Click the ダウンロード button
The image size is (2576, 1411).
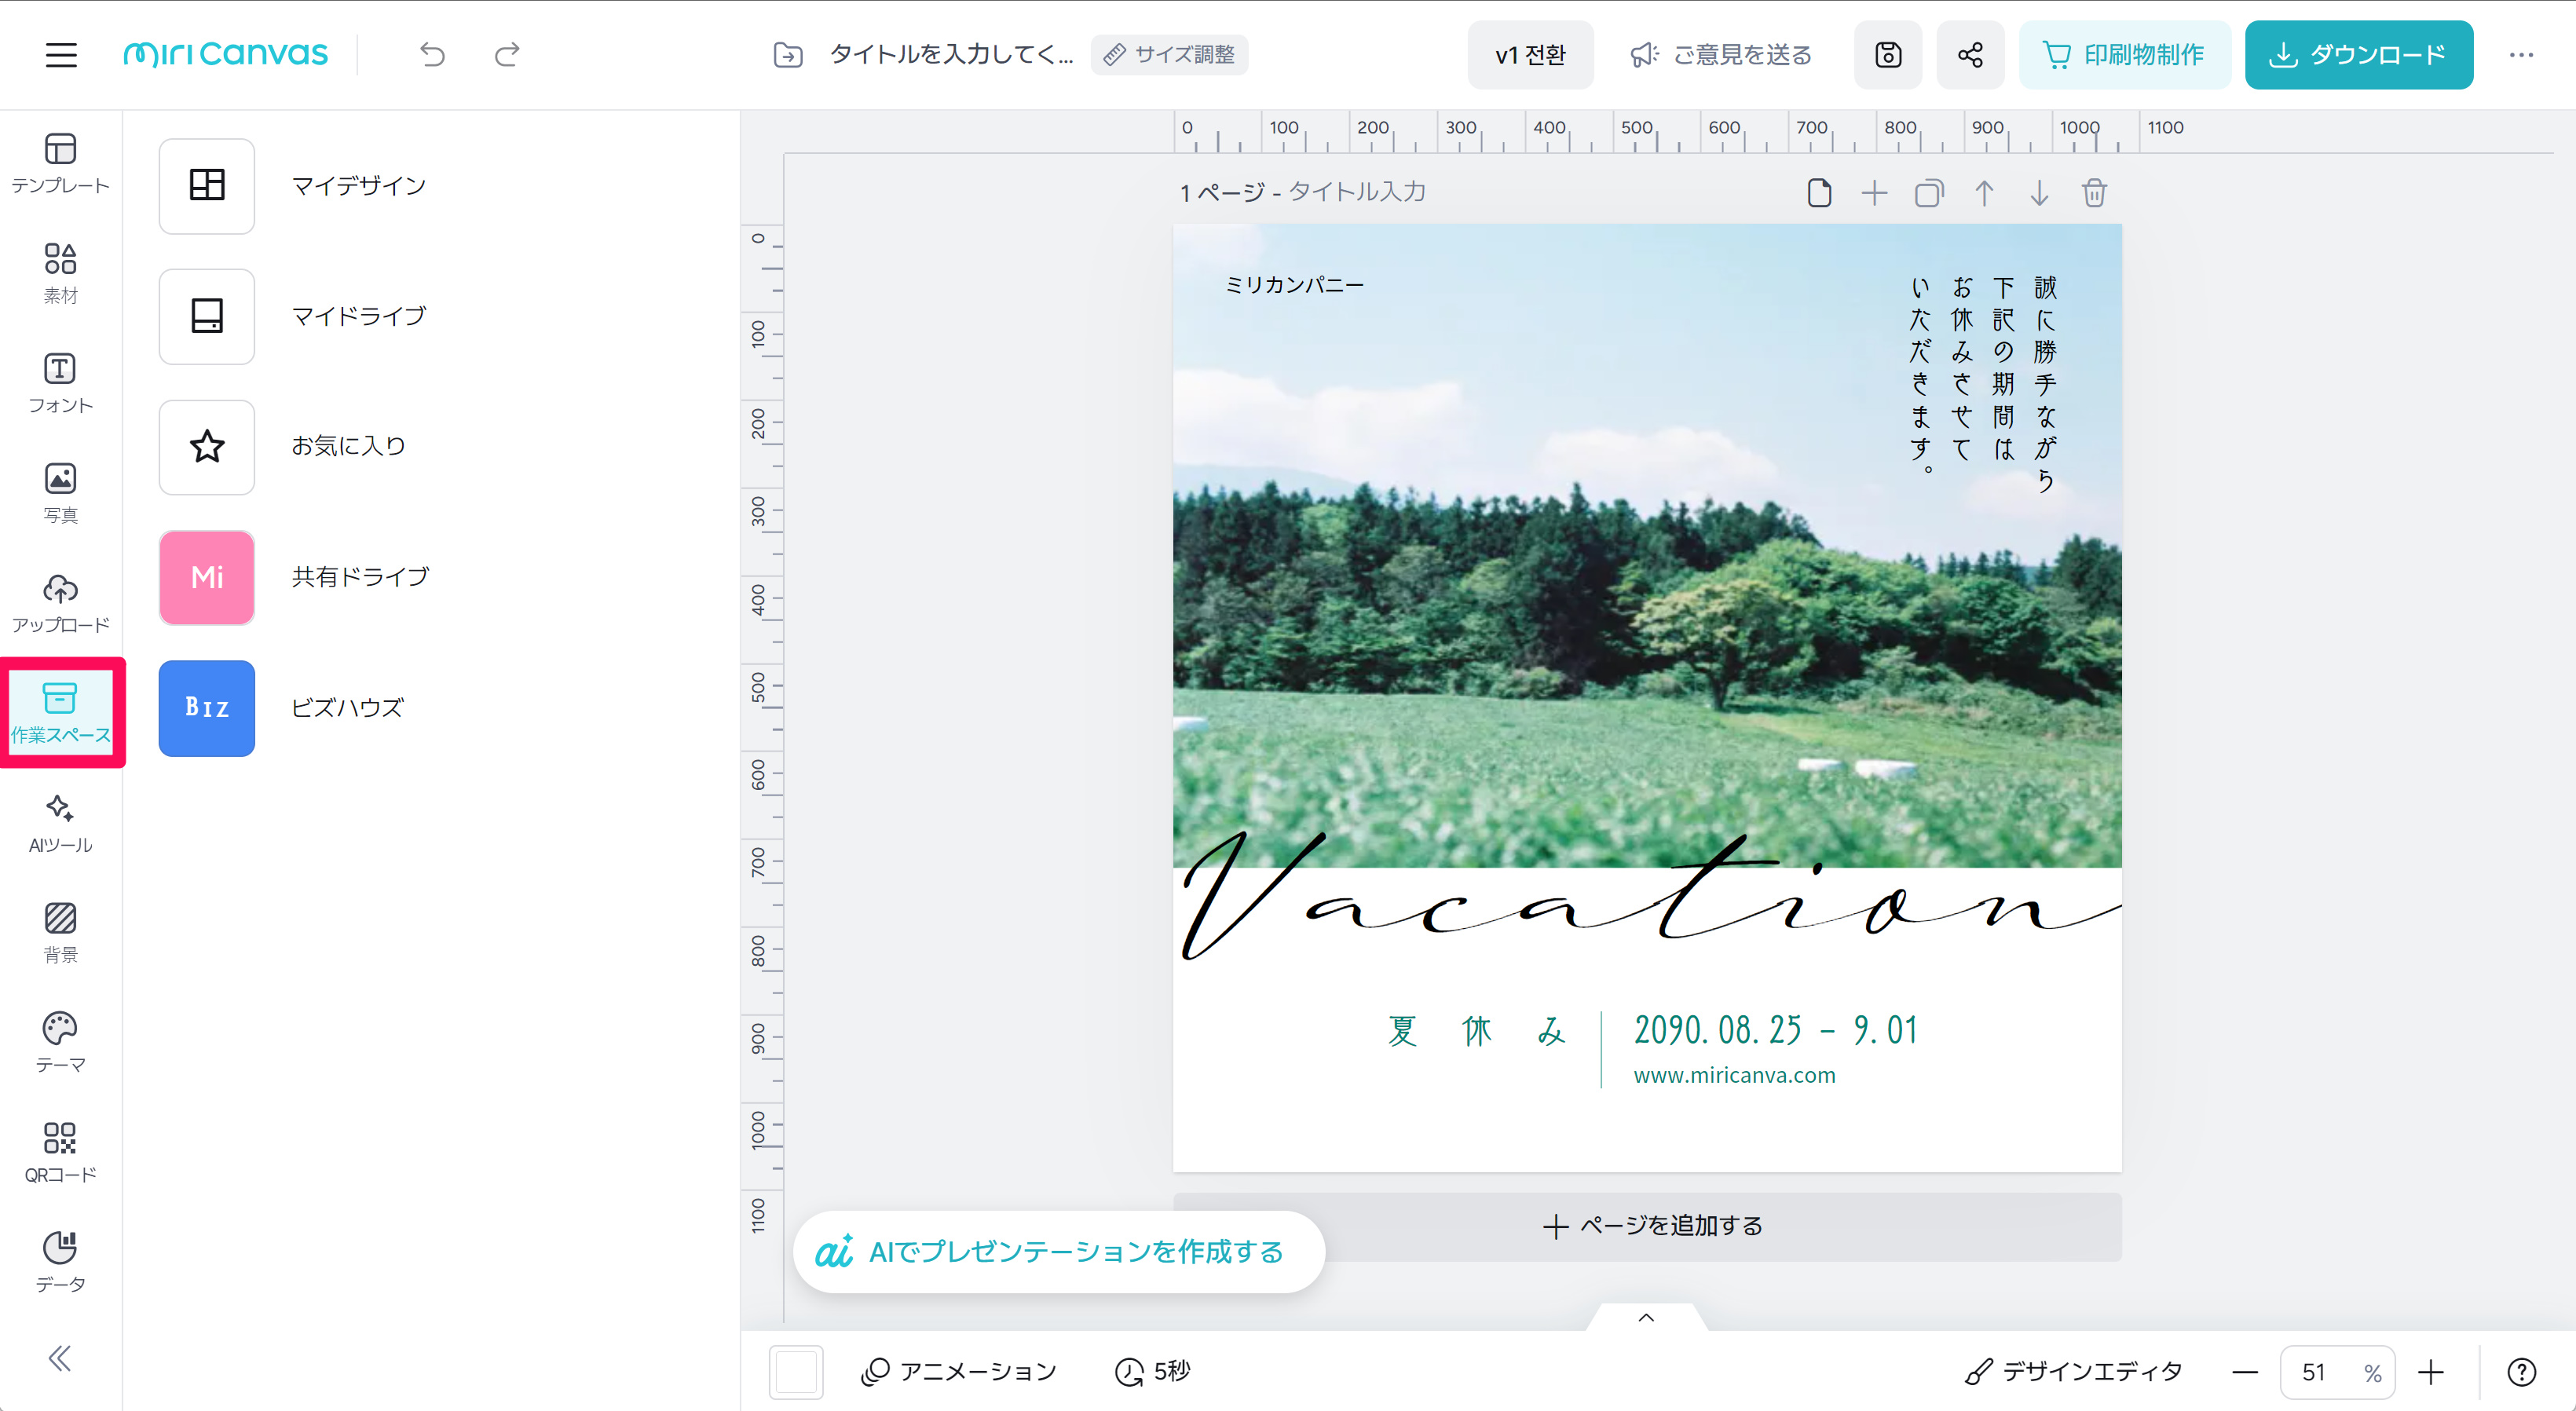pyautogui.click(x=2358, y=54)
